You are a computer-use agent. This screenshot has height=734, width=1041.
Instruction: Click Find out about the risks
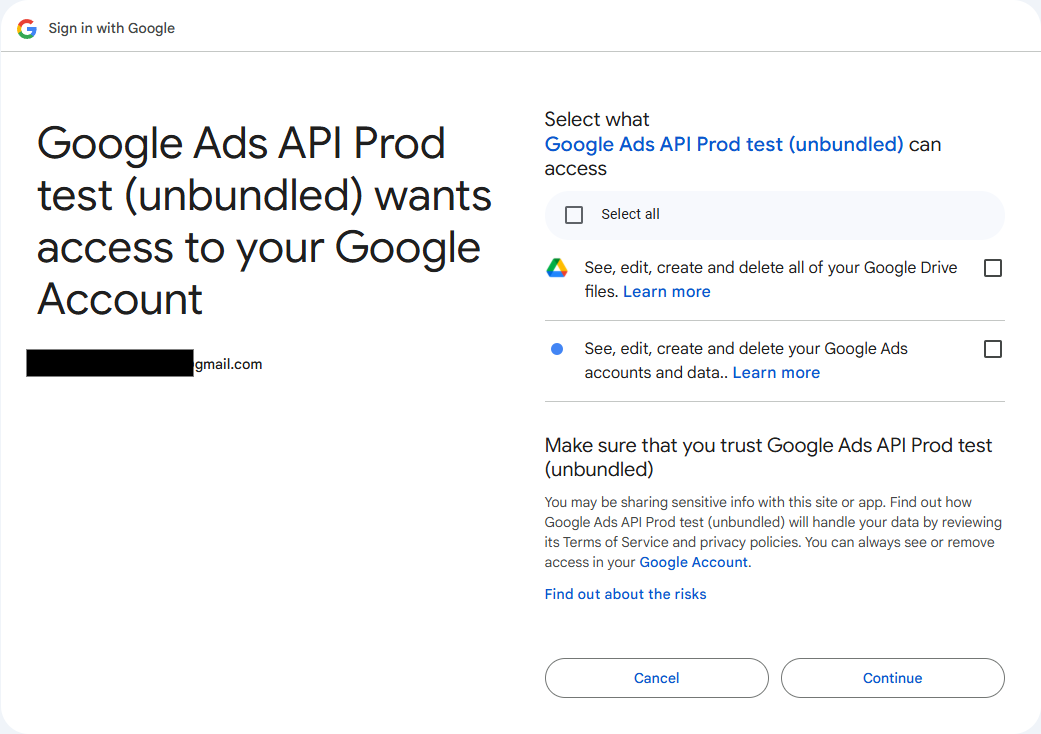[625, 594]
